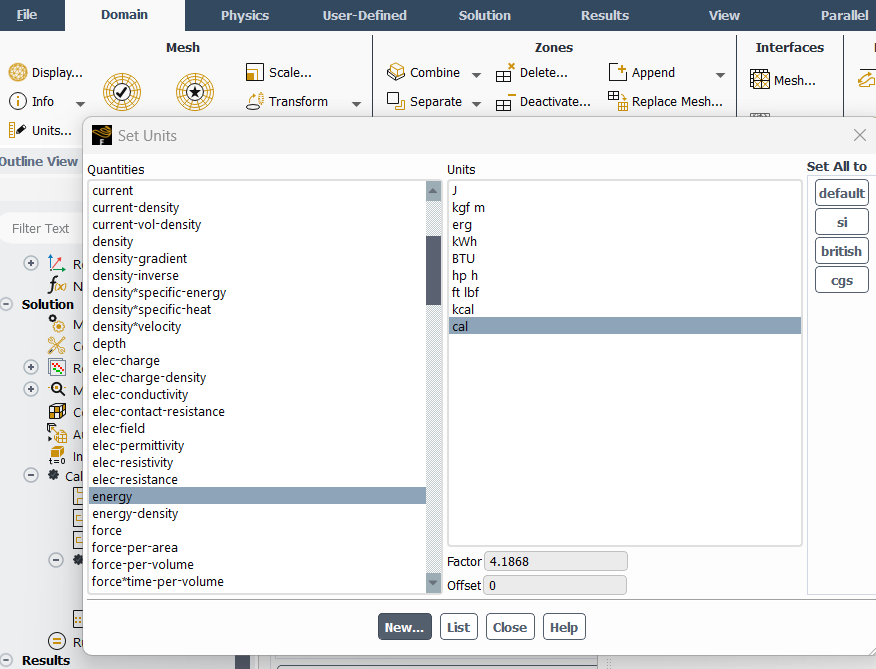Collapse the Solution tree node
The image size is (876, 669).
pyautogui.click(x=7, y=305)
